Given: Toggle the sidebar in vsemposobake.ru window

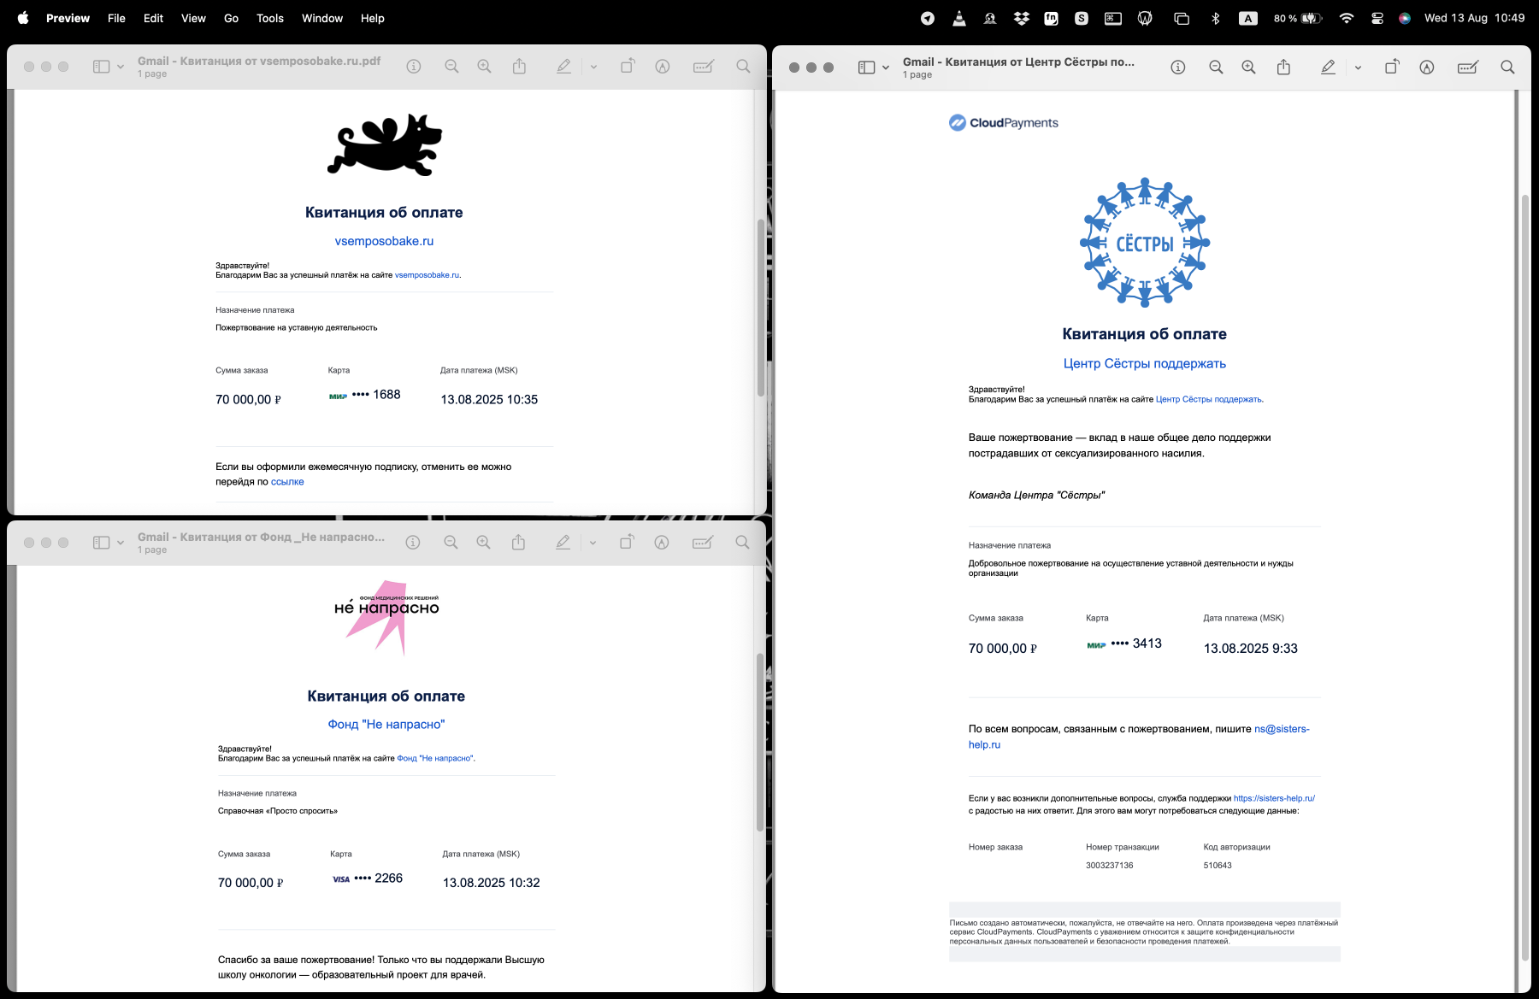Looking at the screenshot, I should pyautogui.click(x=101, y=67).
